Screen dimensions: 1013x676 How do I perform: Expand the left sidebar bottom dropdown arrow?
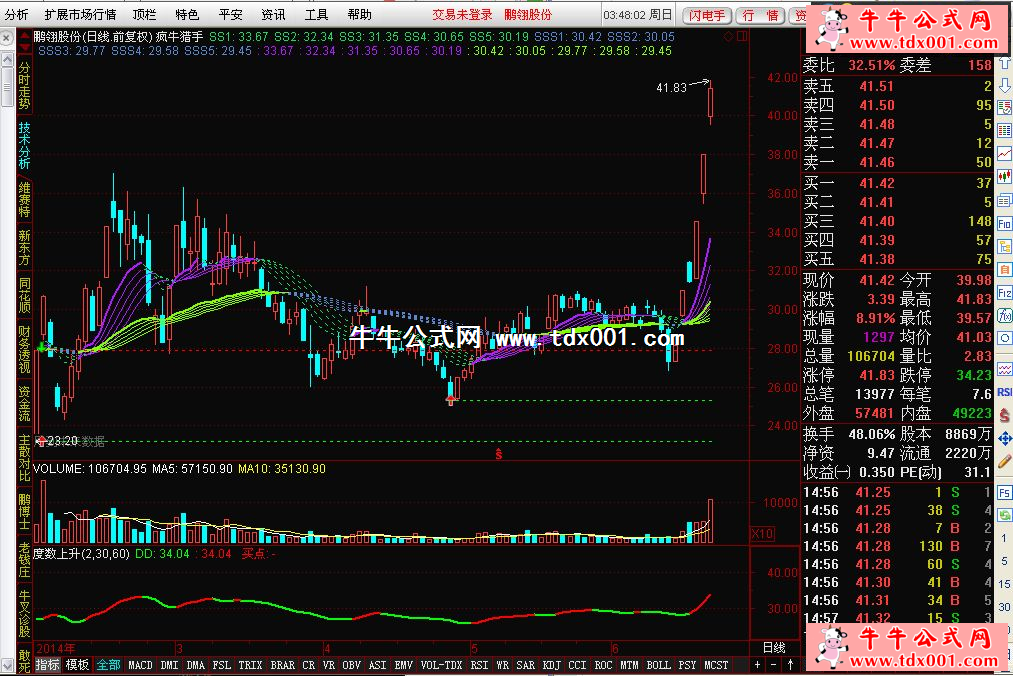point(7,664)
